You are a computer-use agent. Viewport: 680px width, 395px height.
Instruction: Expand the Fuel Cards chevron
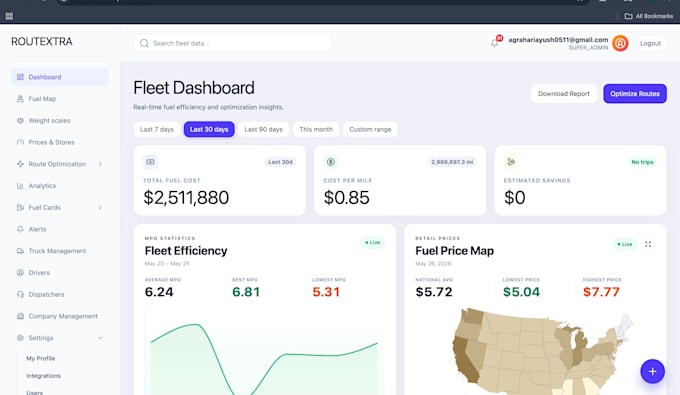100,207
